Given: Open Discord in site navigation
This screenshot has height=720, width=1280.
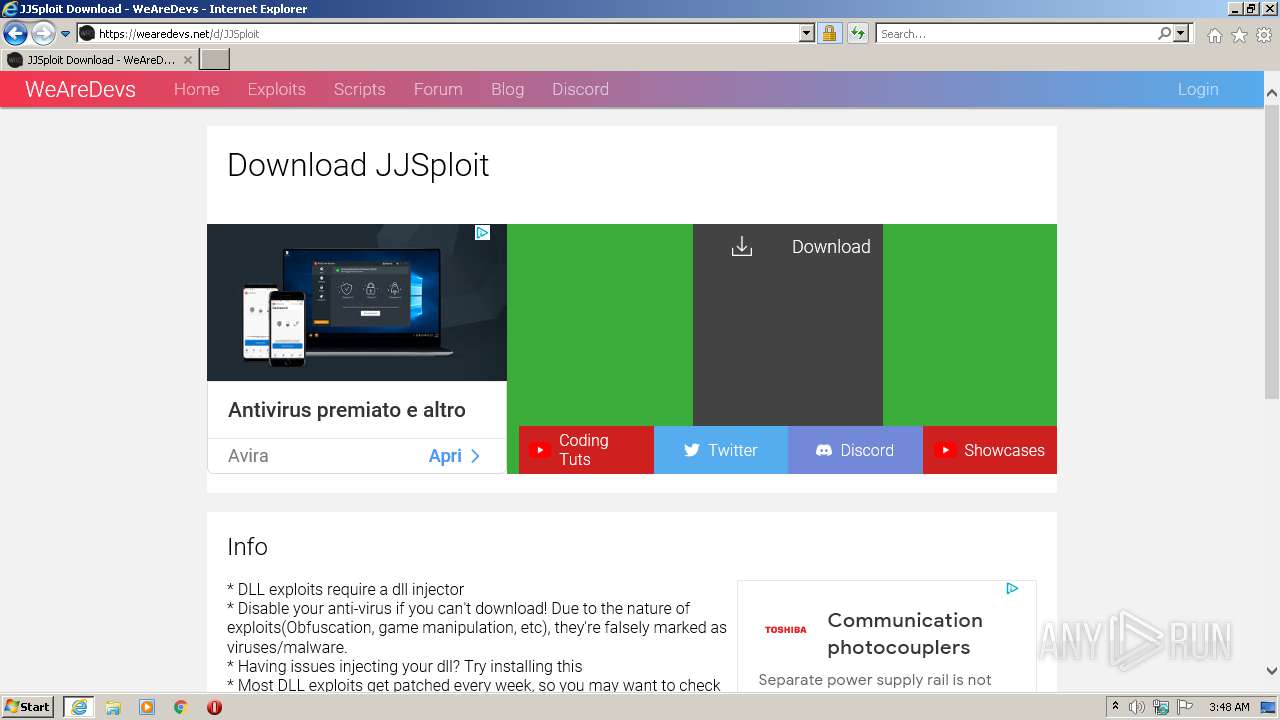Looking at the screenshot, I should 580,89.
